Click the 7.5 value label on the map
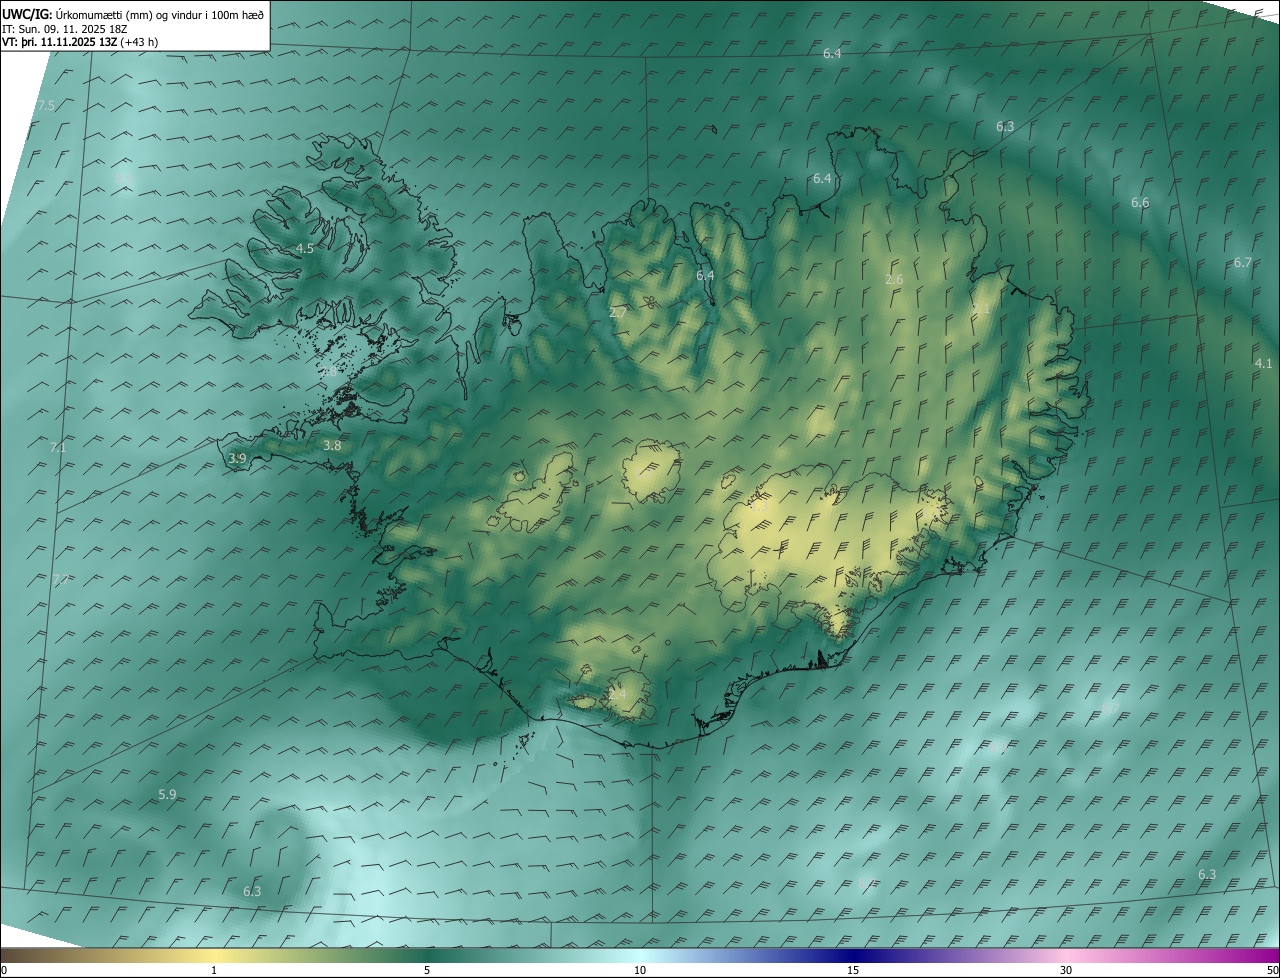The image size is (1280, 978). [x=46, y=106]
